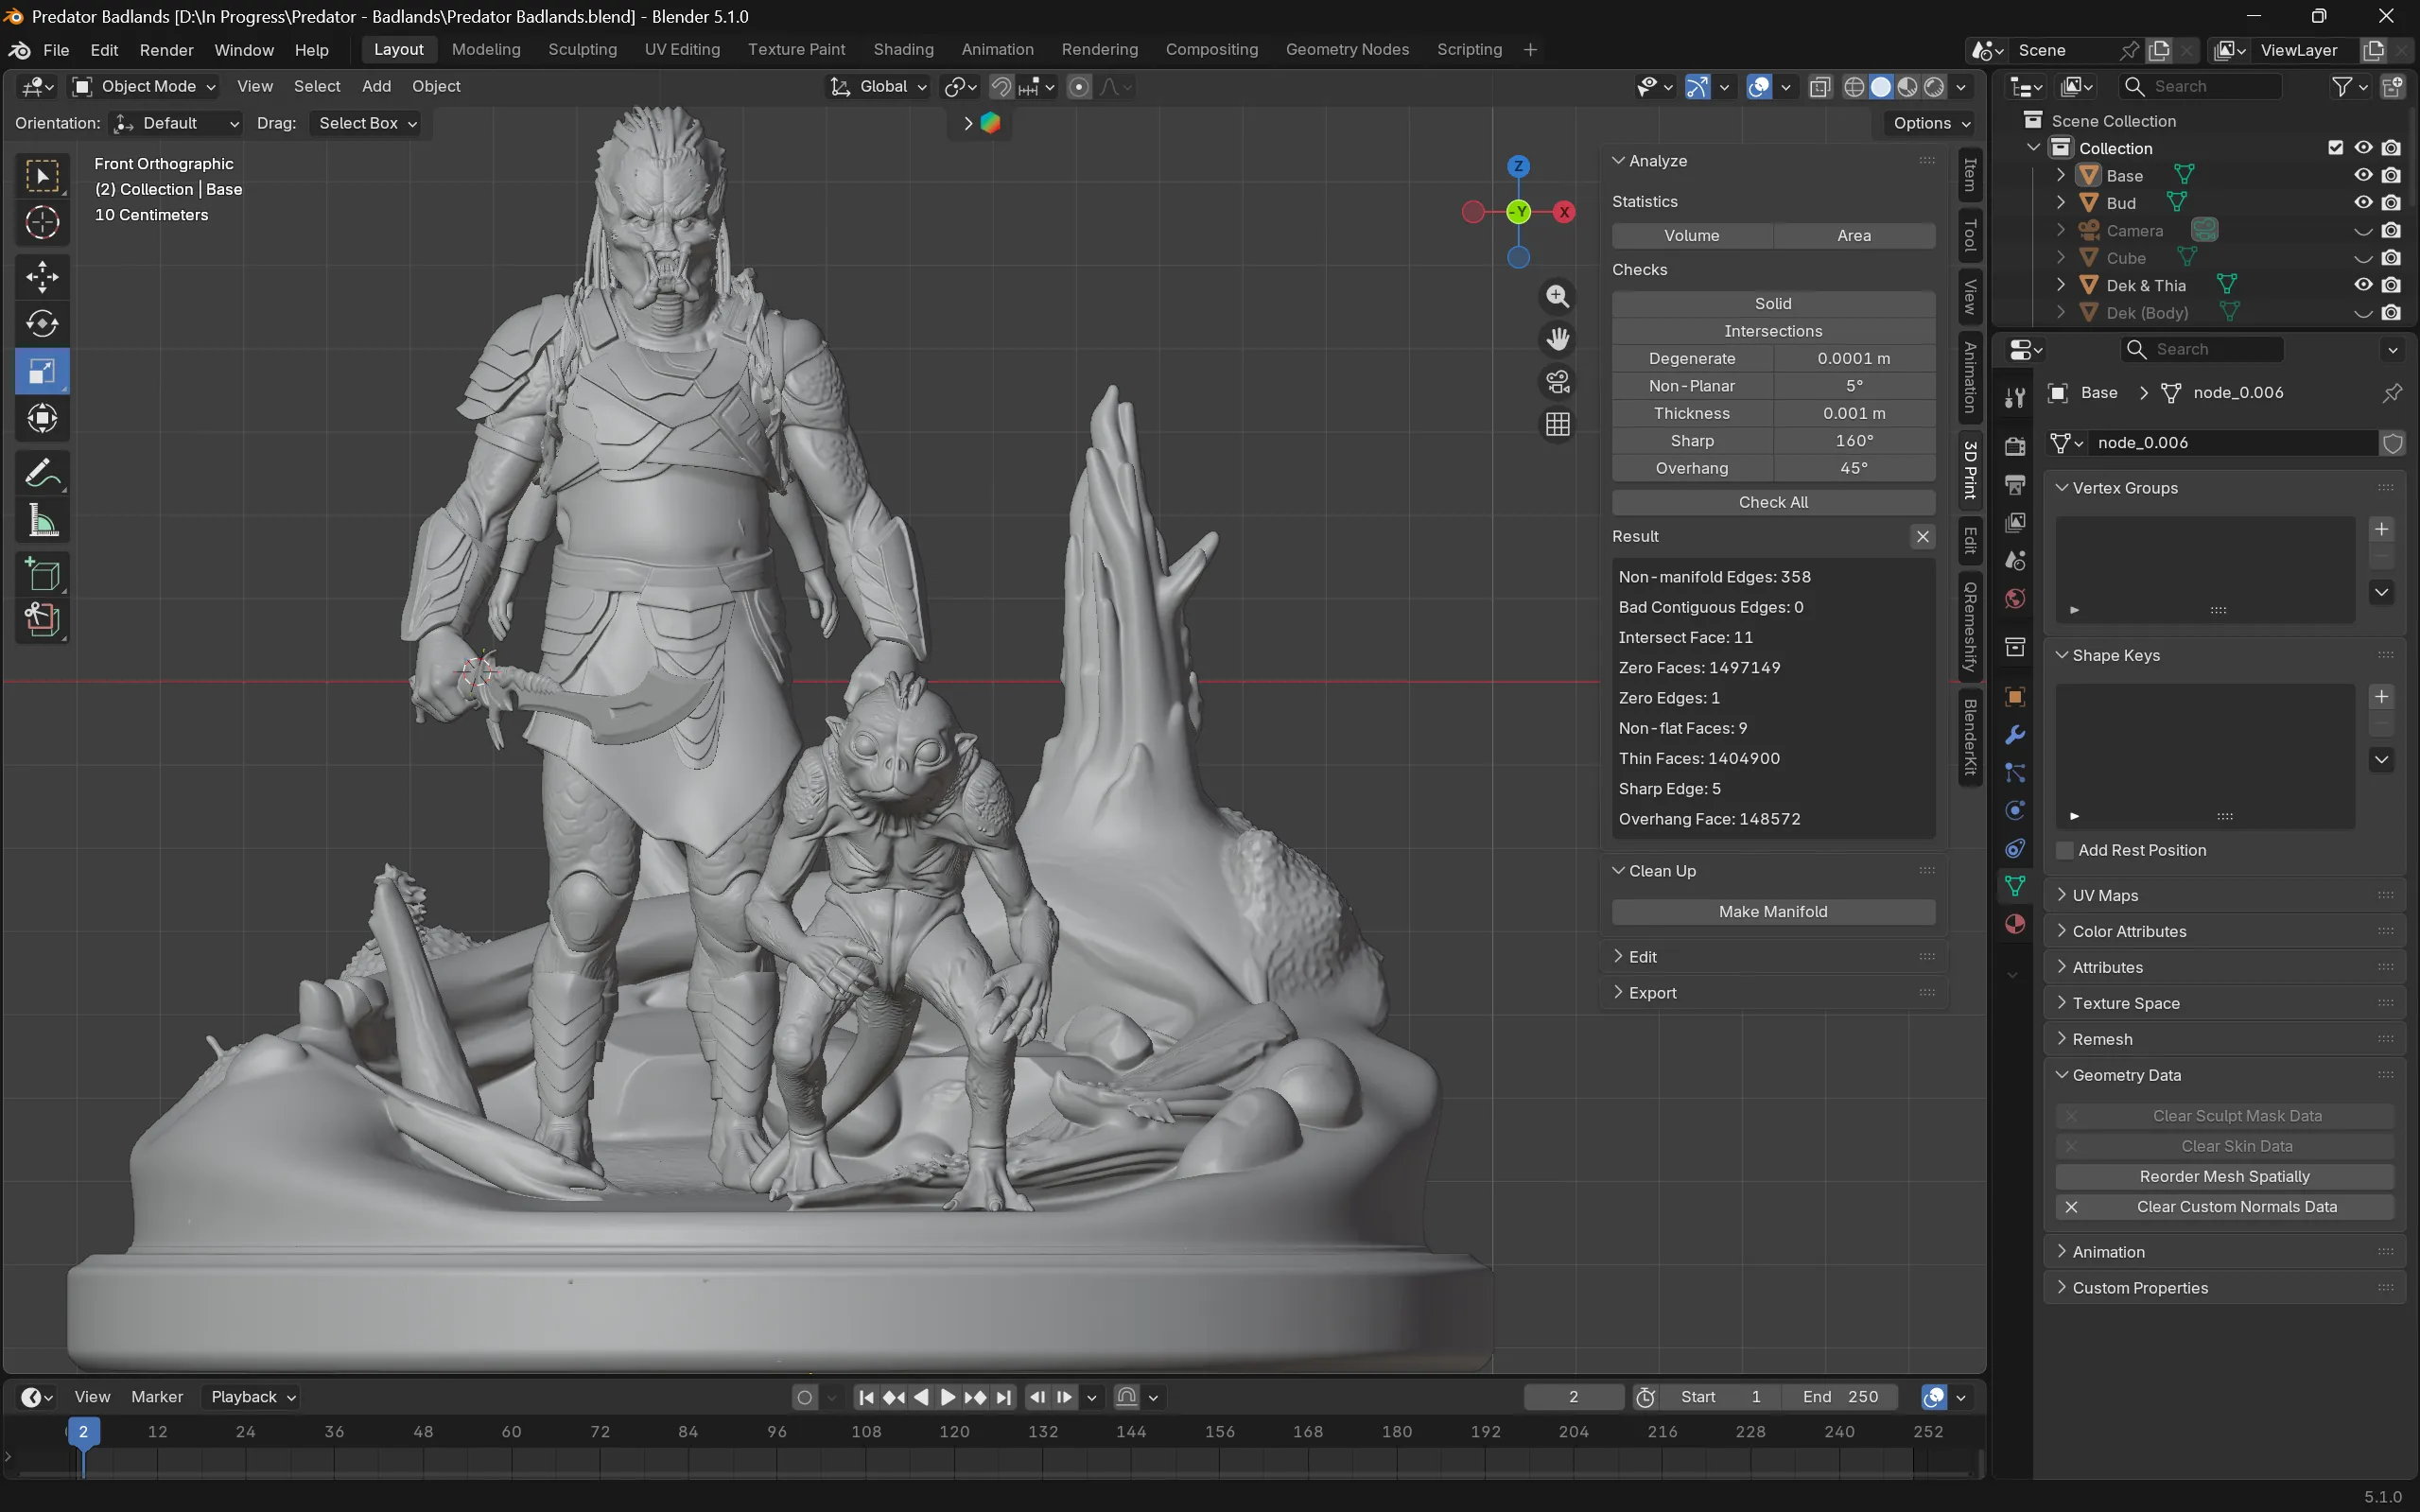Viewport: 2420px width, 1512px height.
Task: Select the Transform tool
Action: point(42,418)
